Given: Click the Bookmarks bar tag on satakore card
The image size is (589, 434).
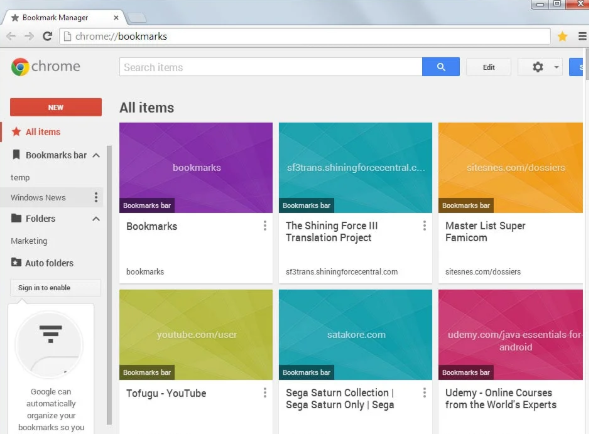Looking at the screenshot, I should click(306, 372).
